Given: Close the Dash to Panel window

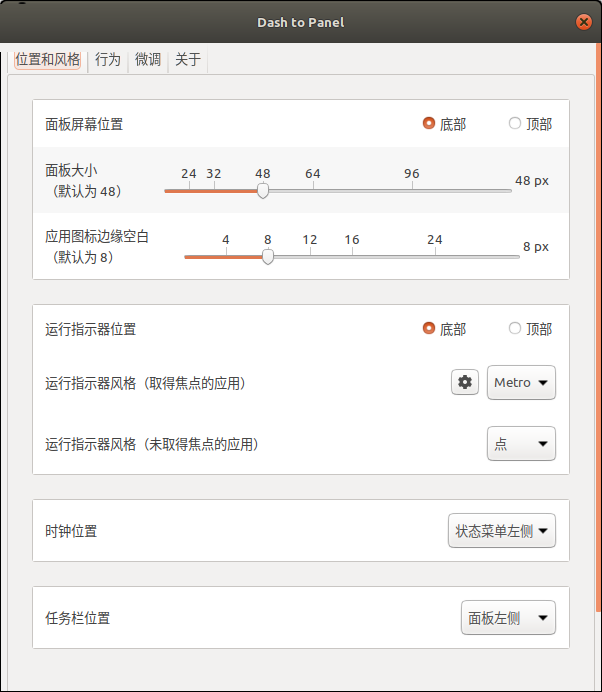Looking at the screenshot, I should click(584, 21).
